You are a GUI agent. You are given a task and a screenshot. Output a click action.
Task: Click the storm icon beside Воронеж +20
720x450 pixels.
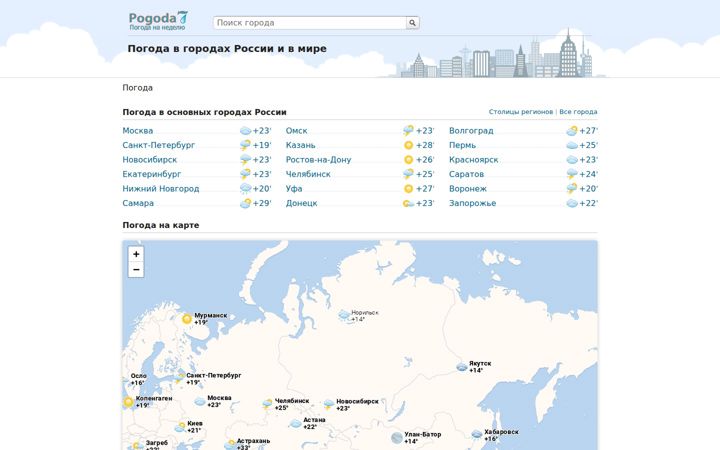click(x=572, y=189)
